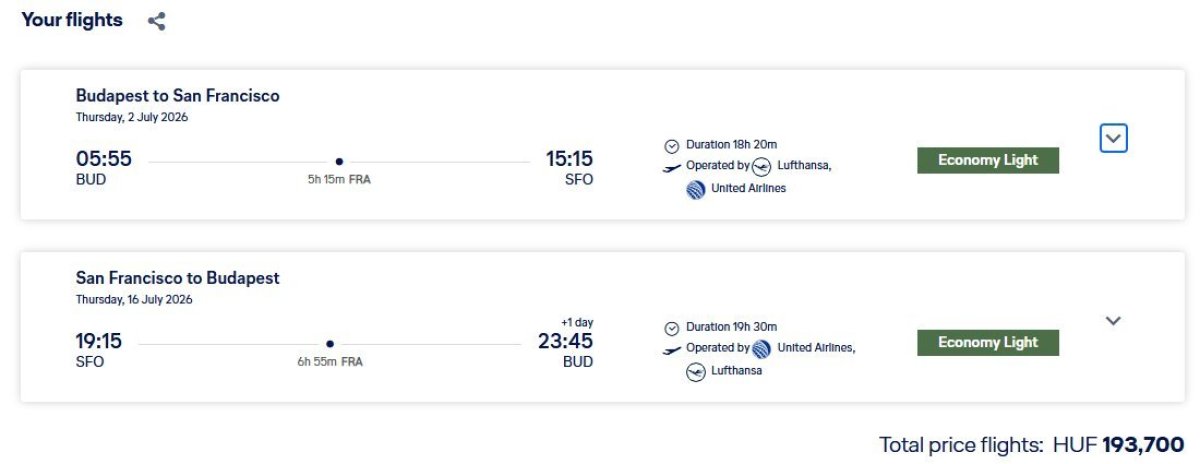Click the Lufthansa logo on return flight
The height and width of the screenshot is (464, 1200).
[x=696, y=372]
